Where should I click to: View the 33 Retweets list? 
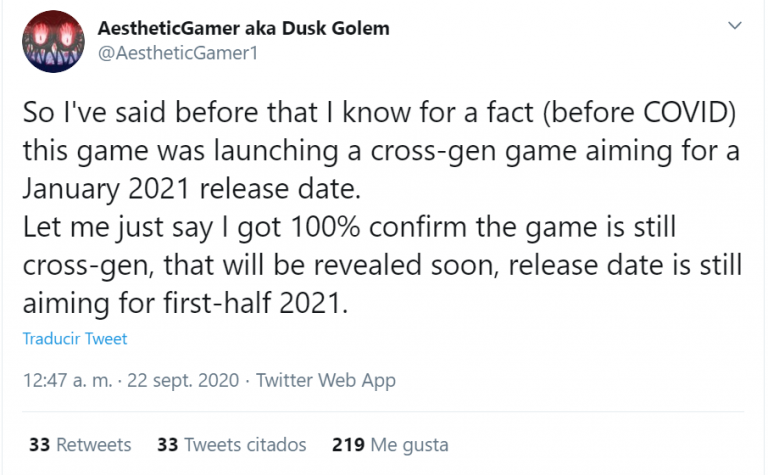click(80, 444)
